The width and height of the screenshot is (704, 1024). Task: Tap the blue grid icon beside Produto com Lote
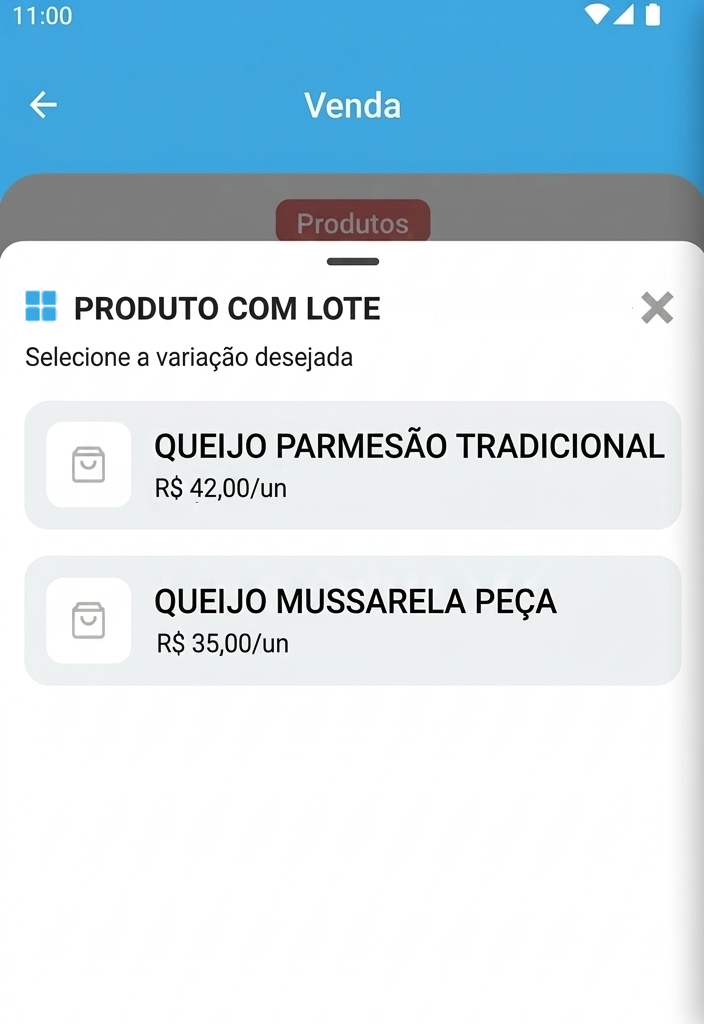click(41, 306)
